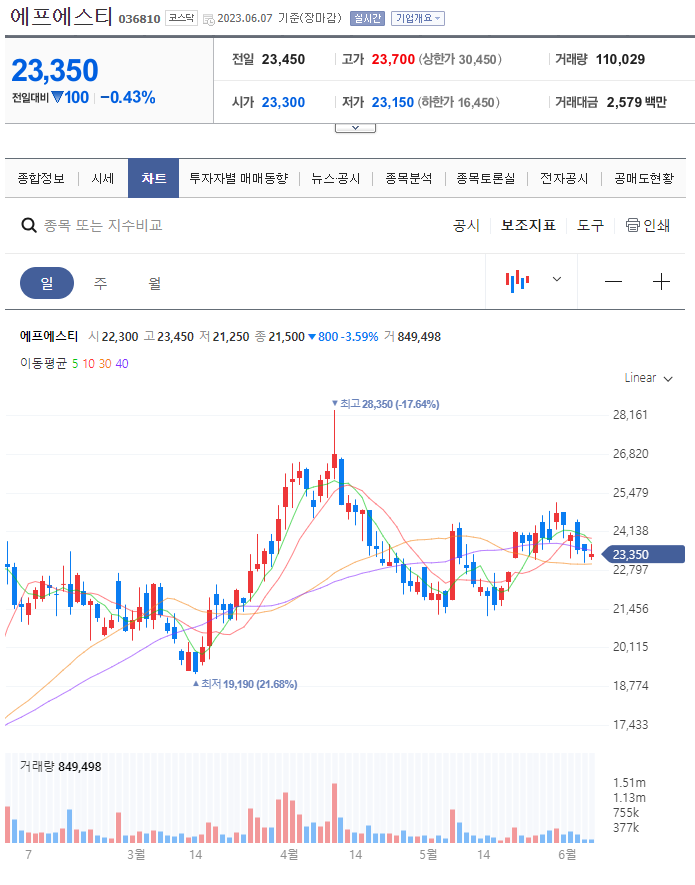Screen dimensions: 695x885
Task: Open the 종목분석 tab
Action: coord(408,178)
